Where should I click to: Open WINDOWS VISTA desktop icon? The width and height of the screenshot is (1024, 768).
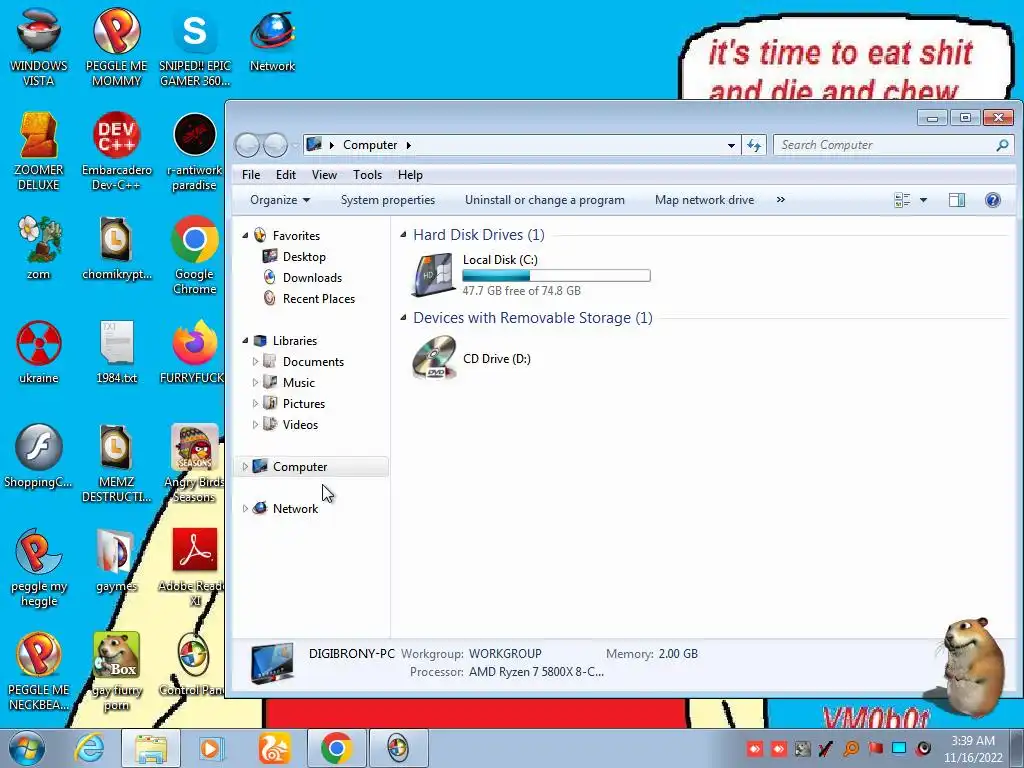(x=39, y=46)
